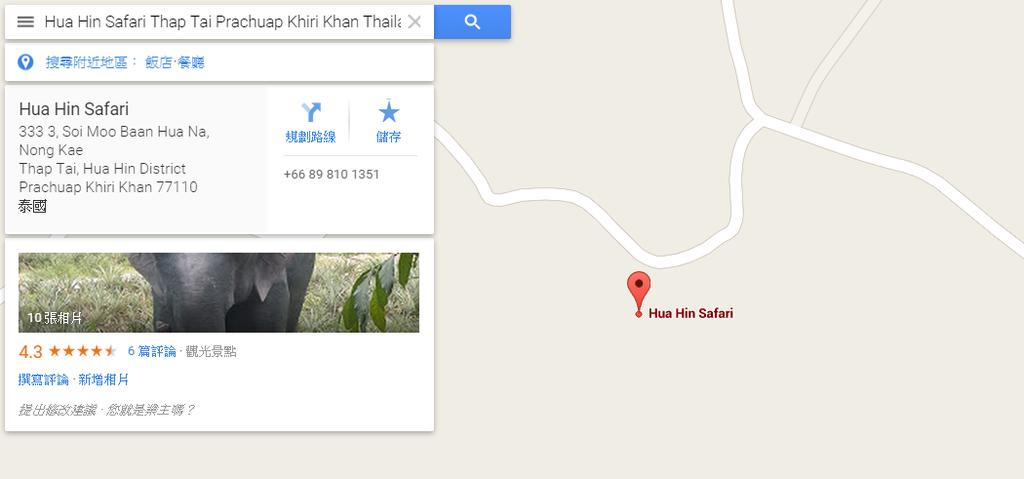
Task: Click 新增相片 to add a photo
Action: pyautogui.click(x=103, y=380)
